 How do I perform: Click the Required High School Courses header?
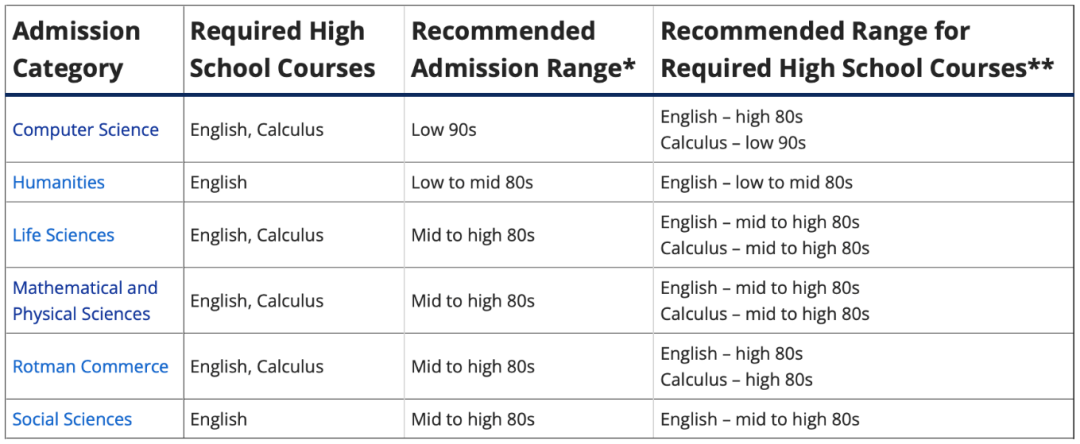pos(282,50)
